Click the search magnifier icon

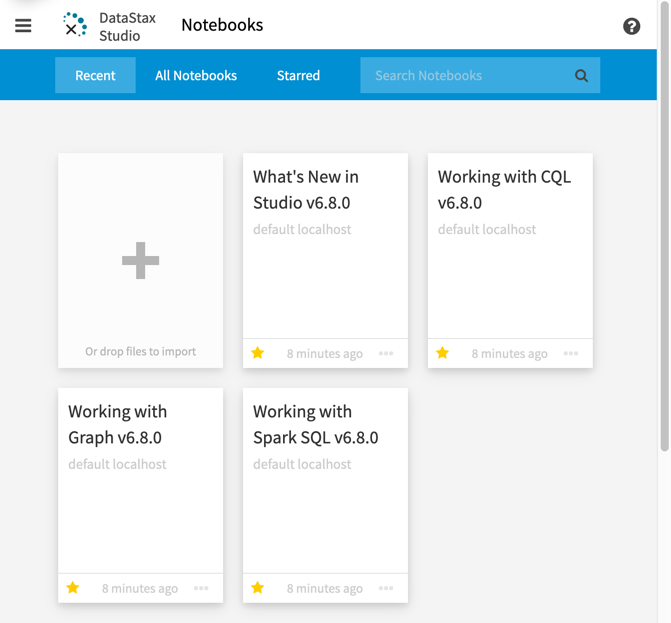pyautogui.click(x=581, y=76)
